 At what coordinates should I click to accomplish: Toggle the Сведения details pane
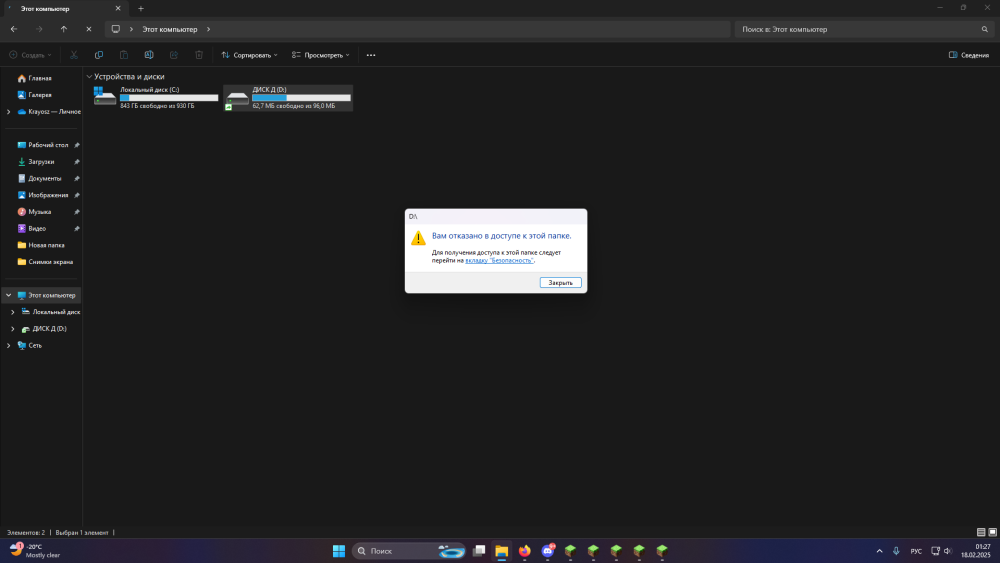pyautogui.click(x=969, y=55)
